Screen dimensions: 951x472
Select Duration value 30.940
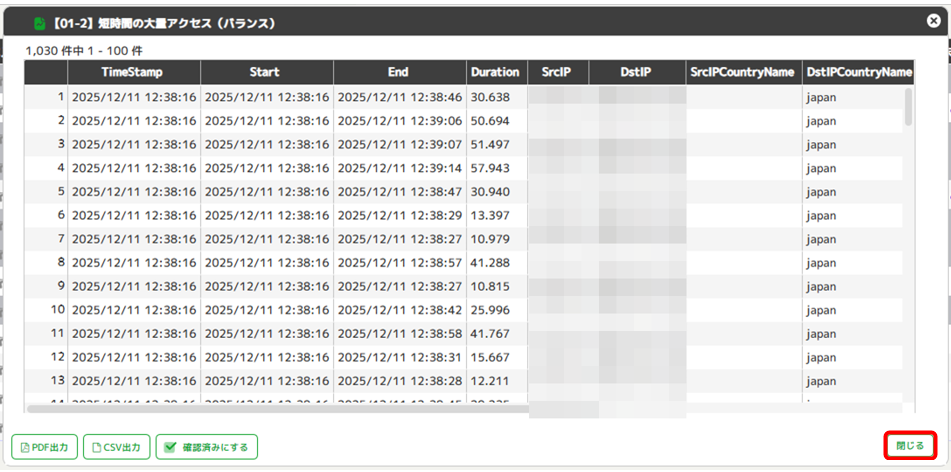tap(490, 192)
